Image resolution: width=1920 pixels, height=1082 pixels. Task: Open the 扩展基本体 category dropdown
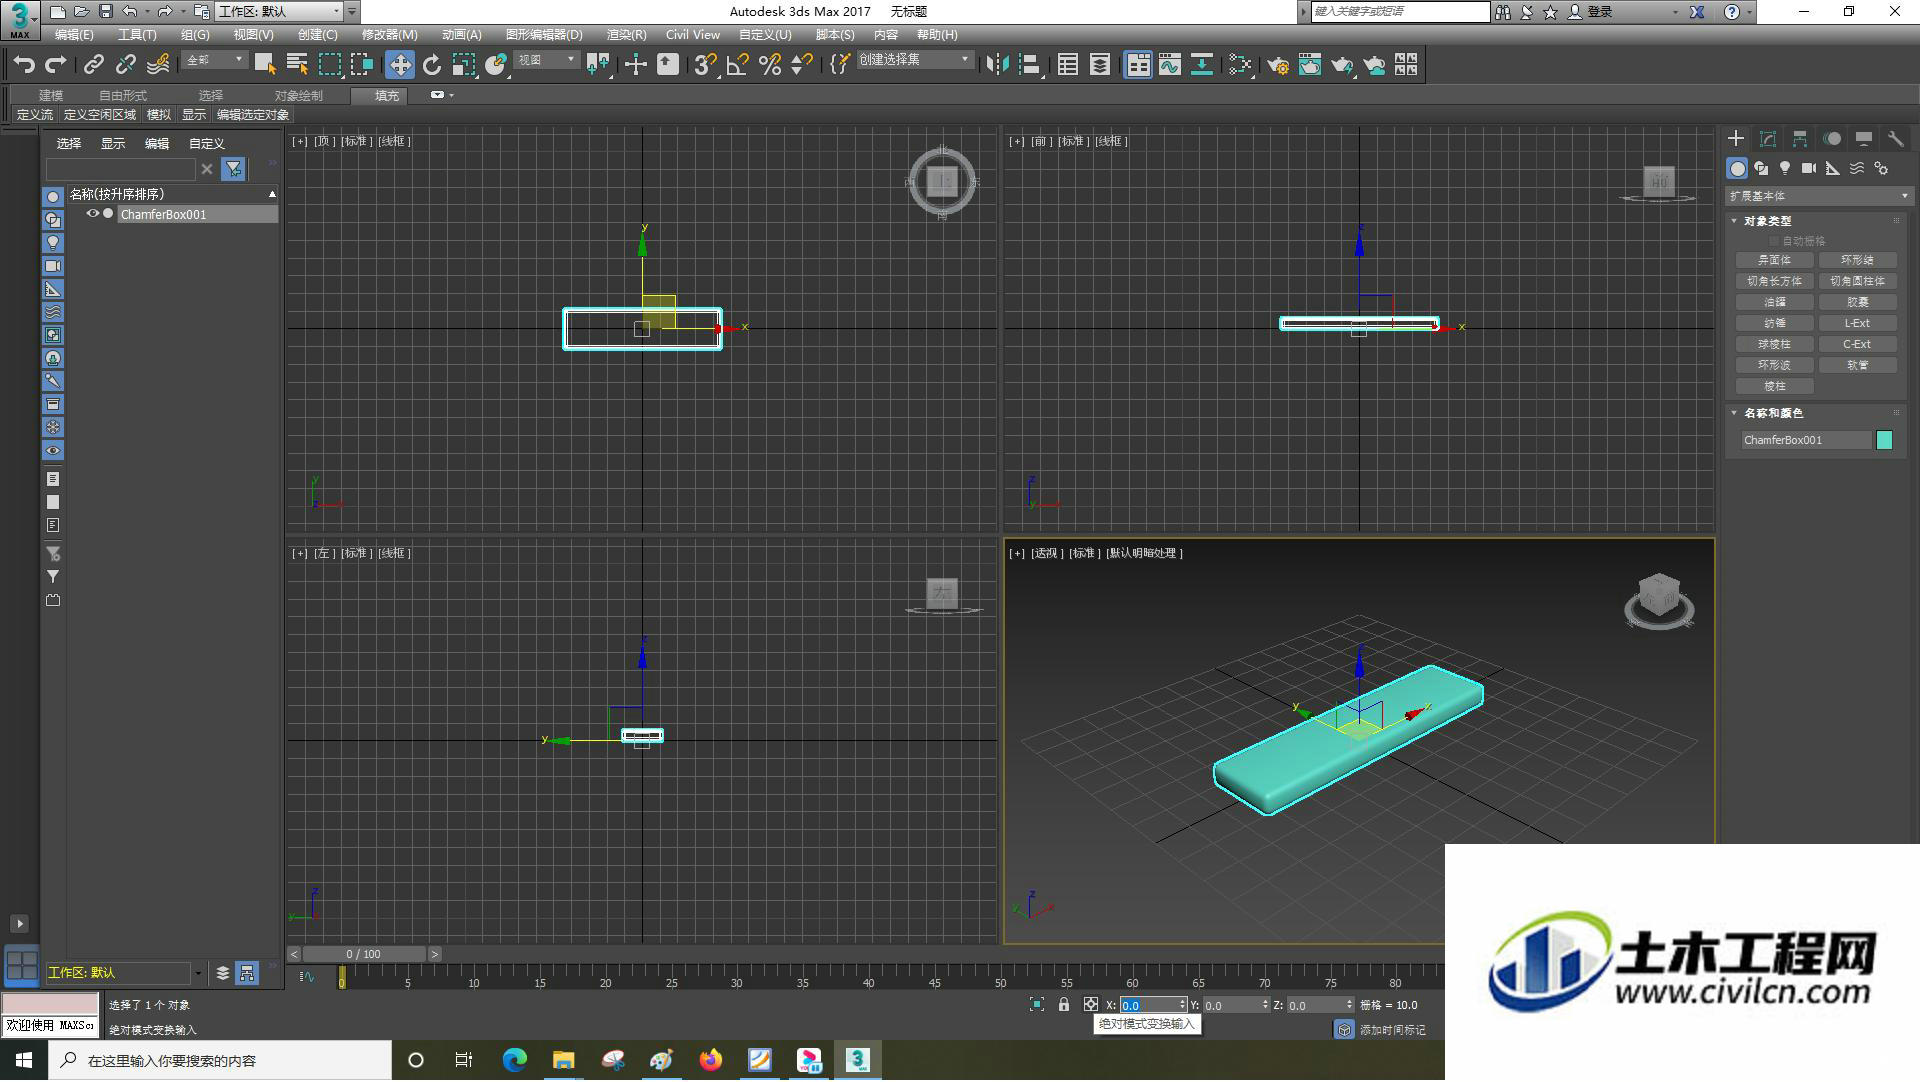click(x=1818, y=196)
